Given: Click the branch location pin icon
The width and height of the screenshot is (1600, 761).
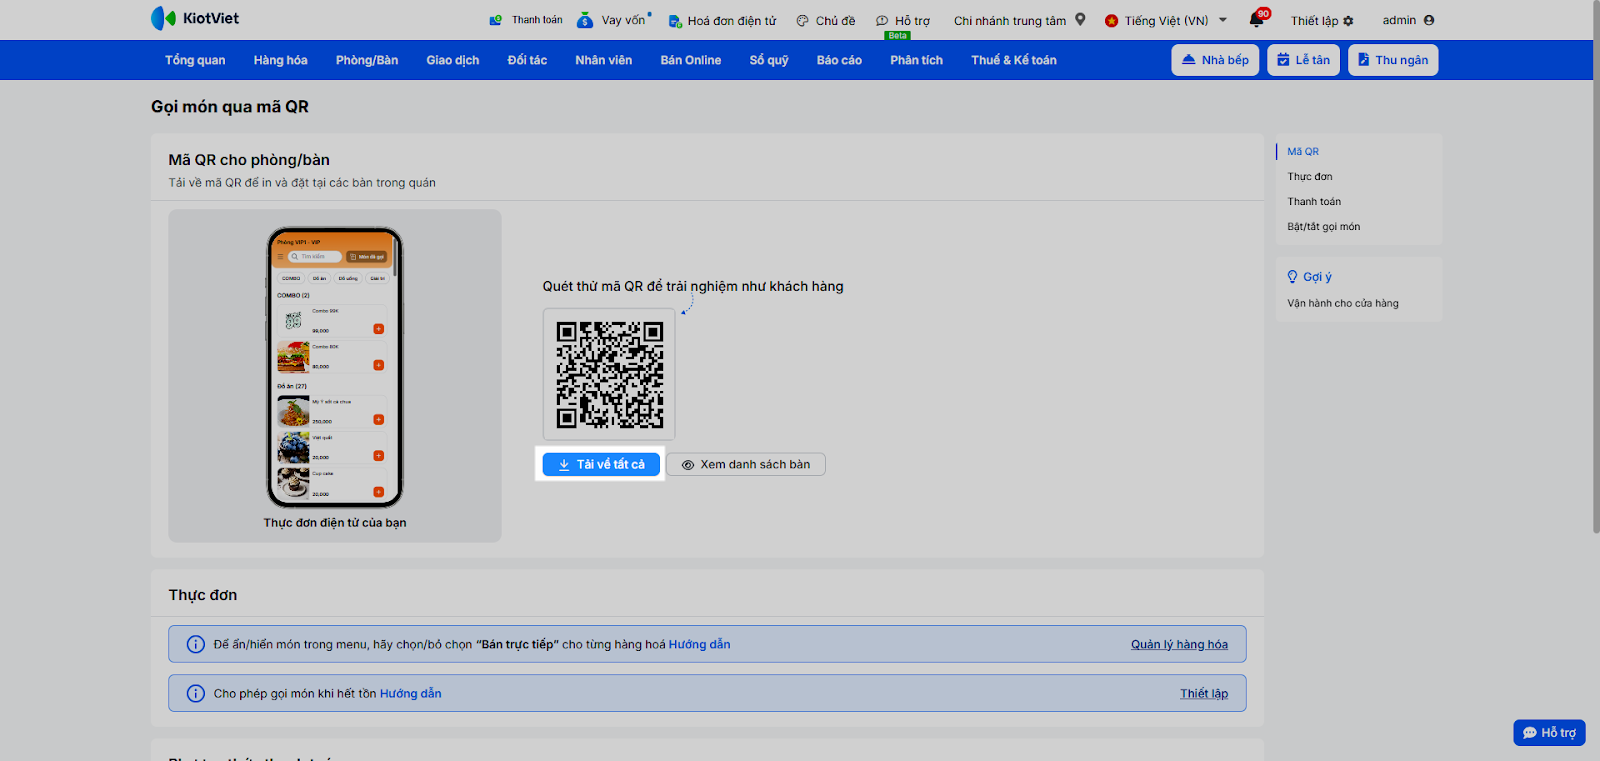Looking at the screenshot, I should point(1080,20).
